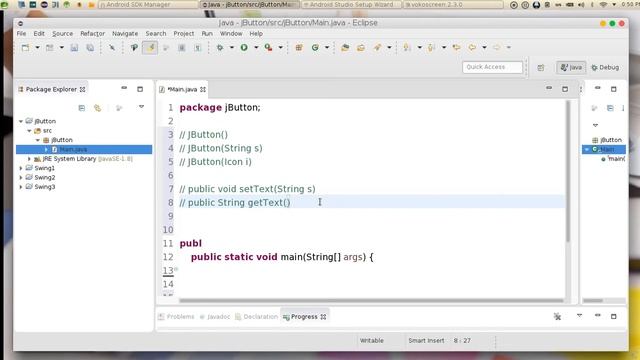Image resolution: width=640 pixels, height=360 pixels.
Task: Click the editor horizontal scrollbar
Action: coord(371,301)
